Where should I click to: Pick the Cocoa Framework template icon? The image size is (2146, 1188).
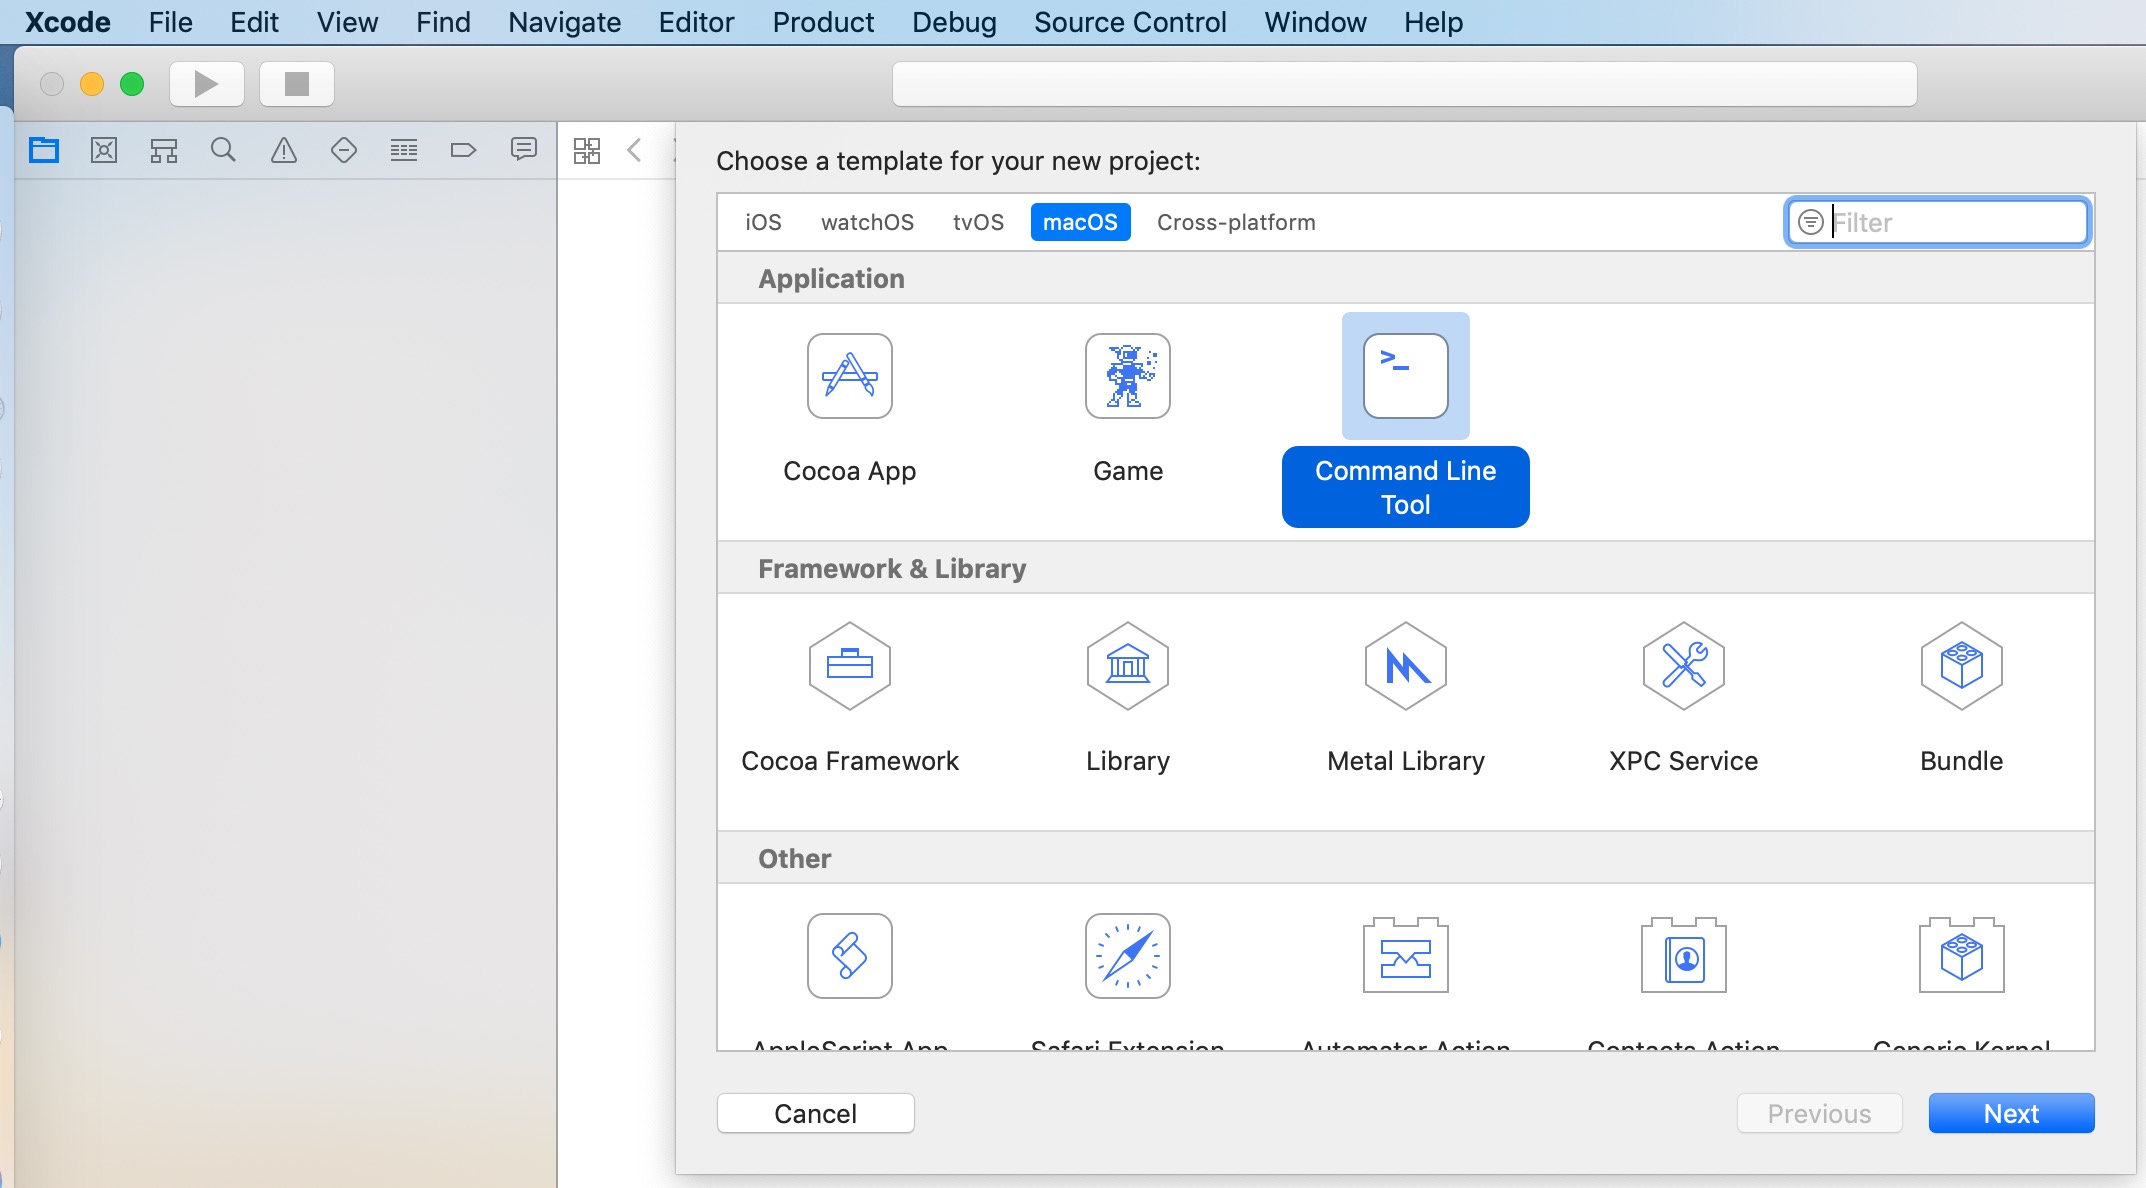coord(850,666)
